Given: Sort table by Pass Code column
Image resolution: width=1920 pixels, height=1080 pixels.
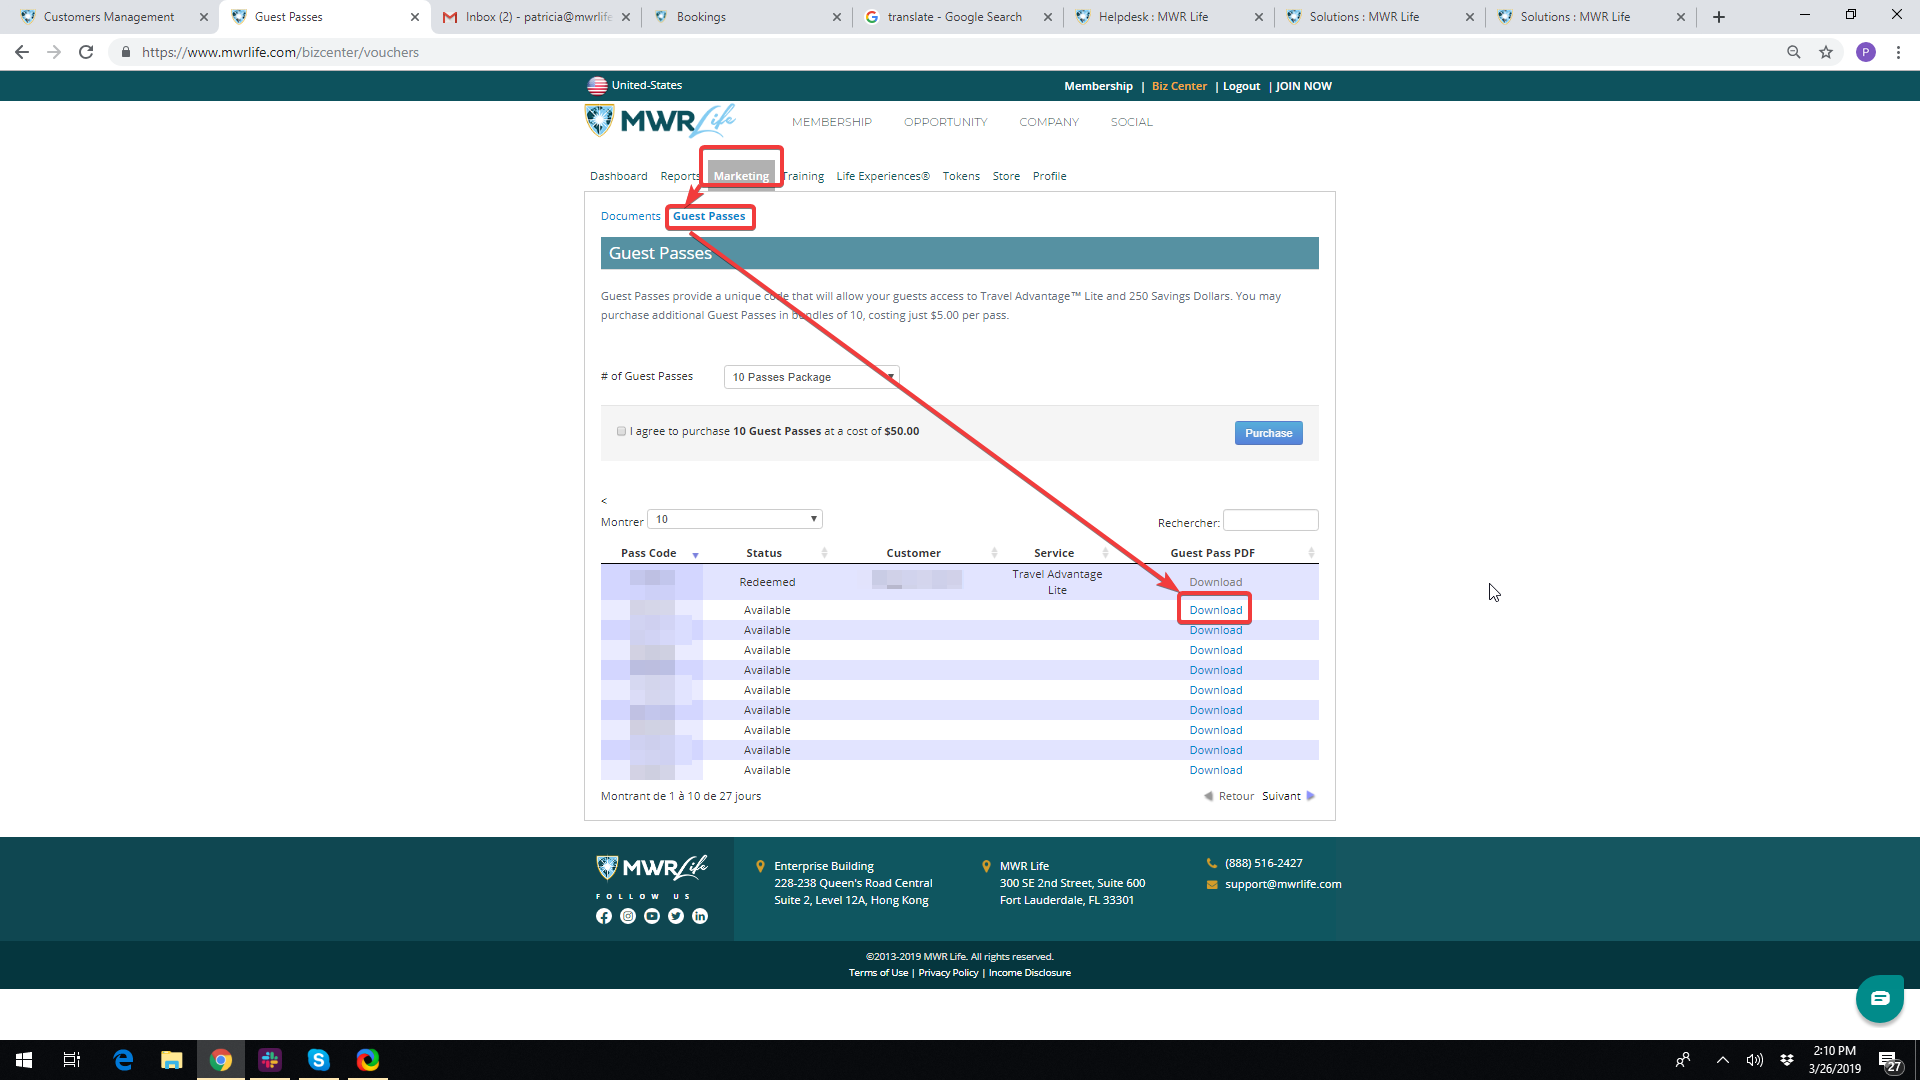Looking at the screenshot, I should (x=649, y=553).
